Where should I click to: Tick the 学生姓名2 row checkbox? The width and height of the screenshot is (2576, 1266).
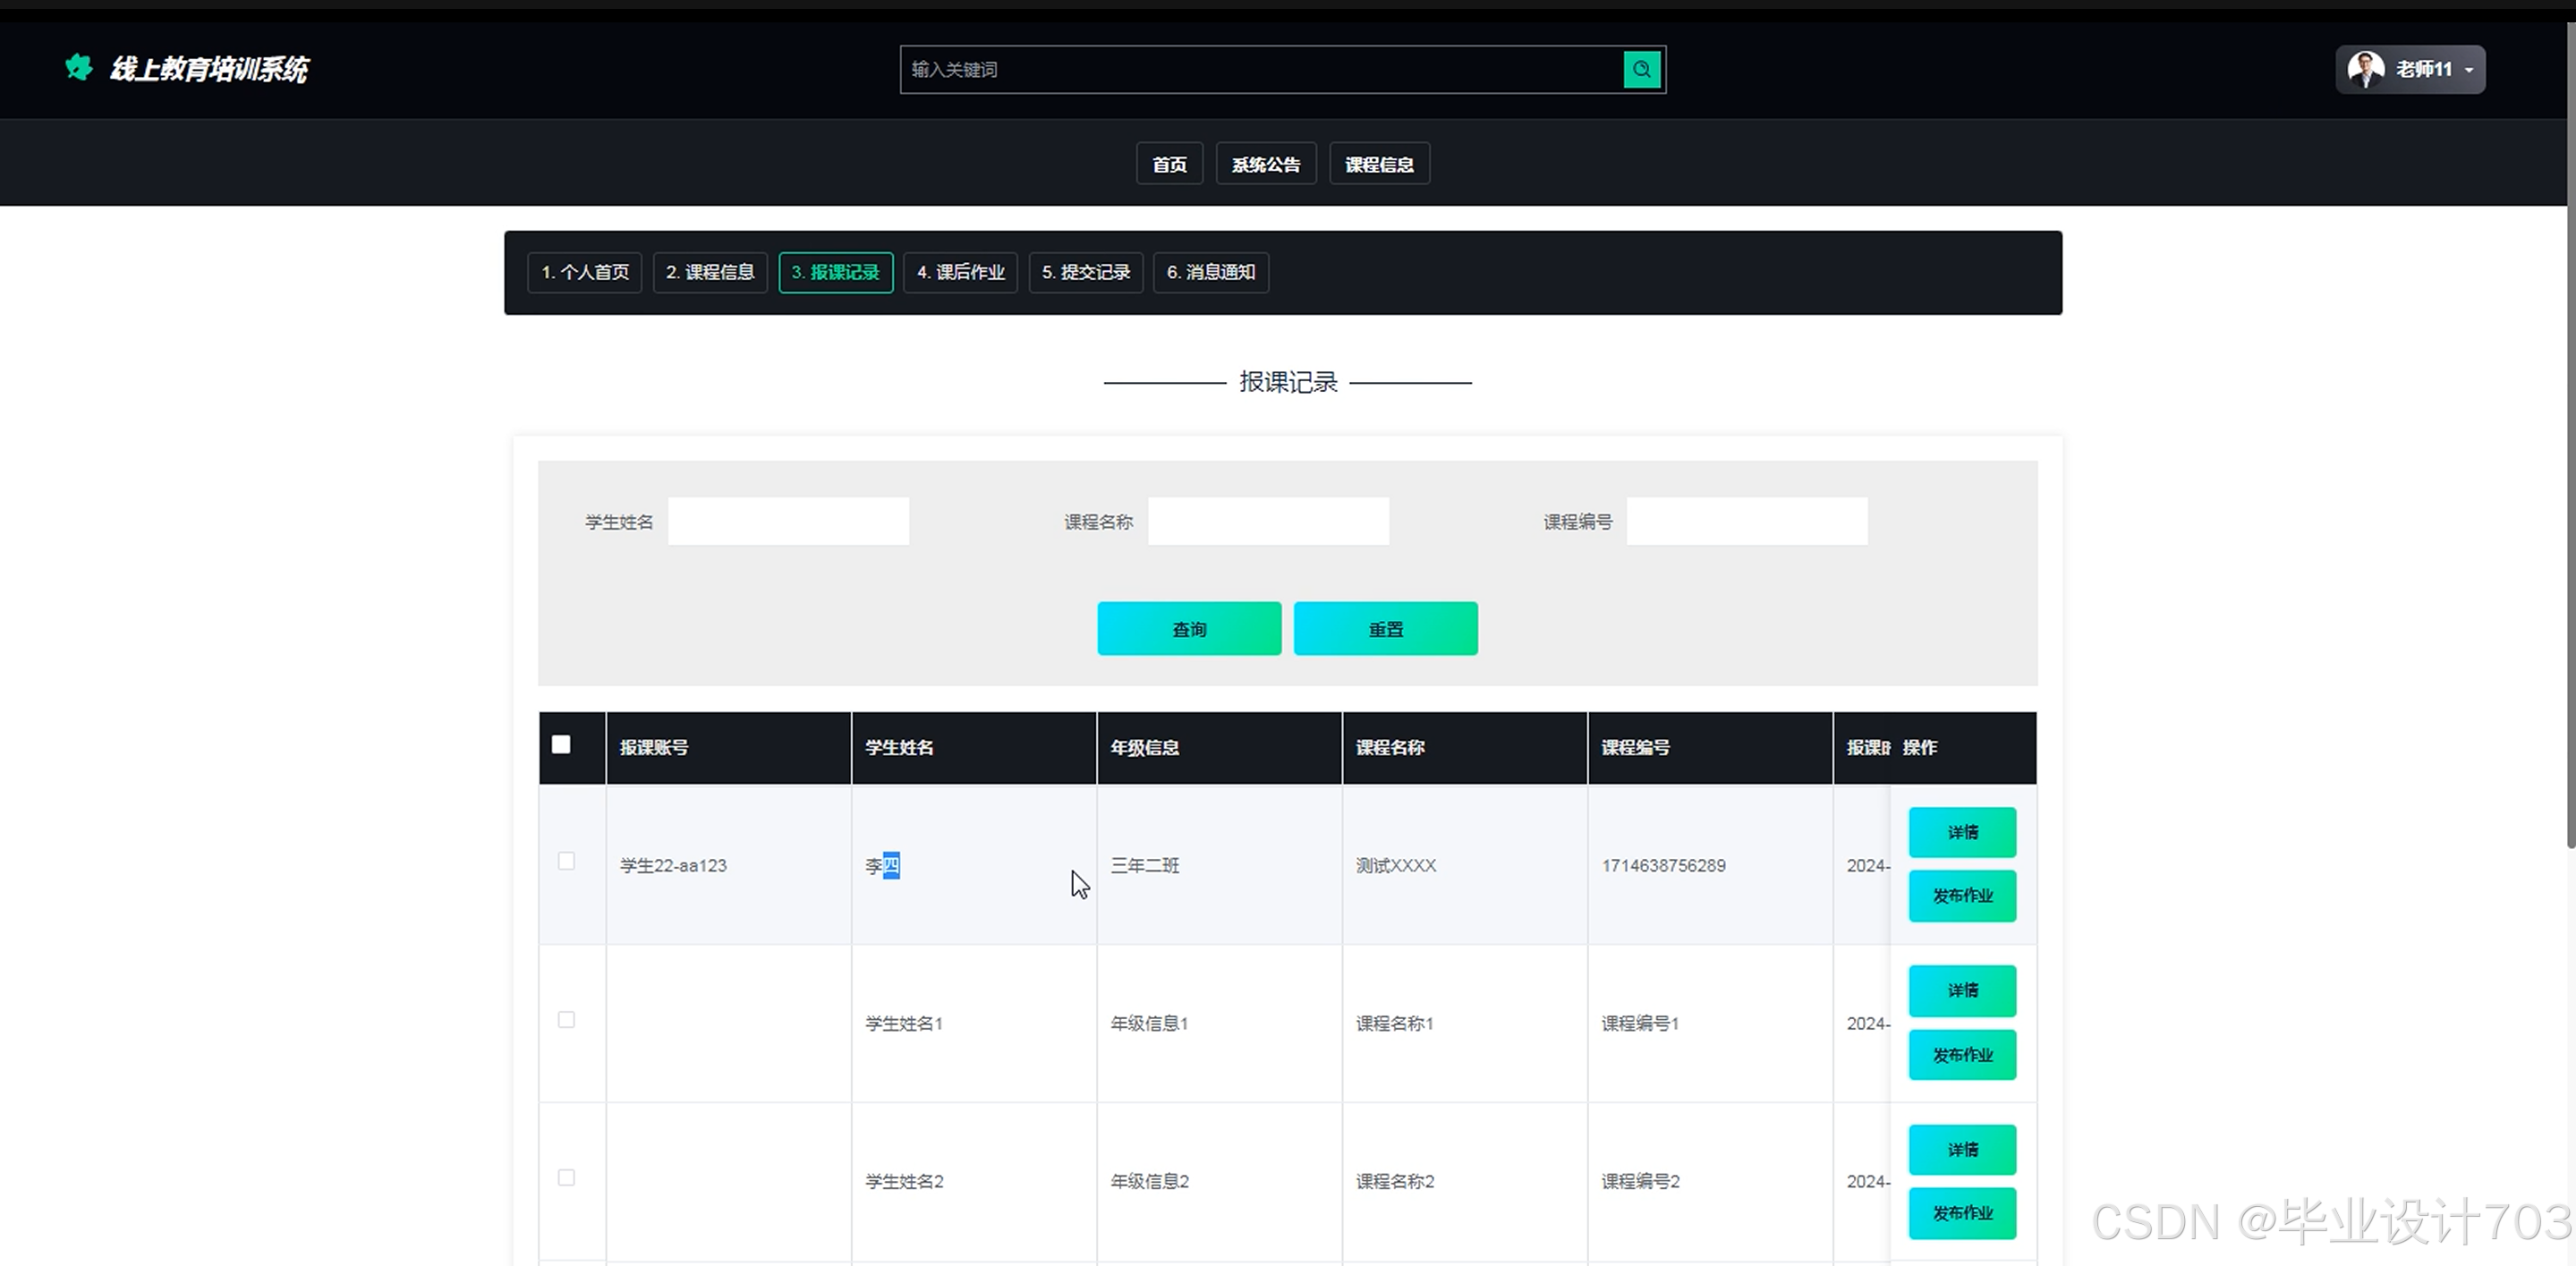(x=566, y=1177)
